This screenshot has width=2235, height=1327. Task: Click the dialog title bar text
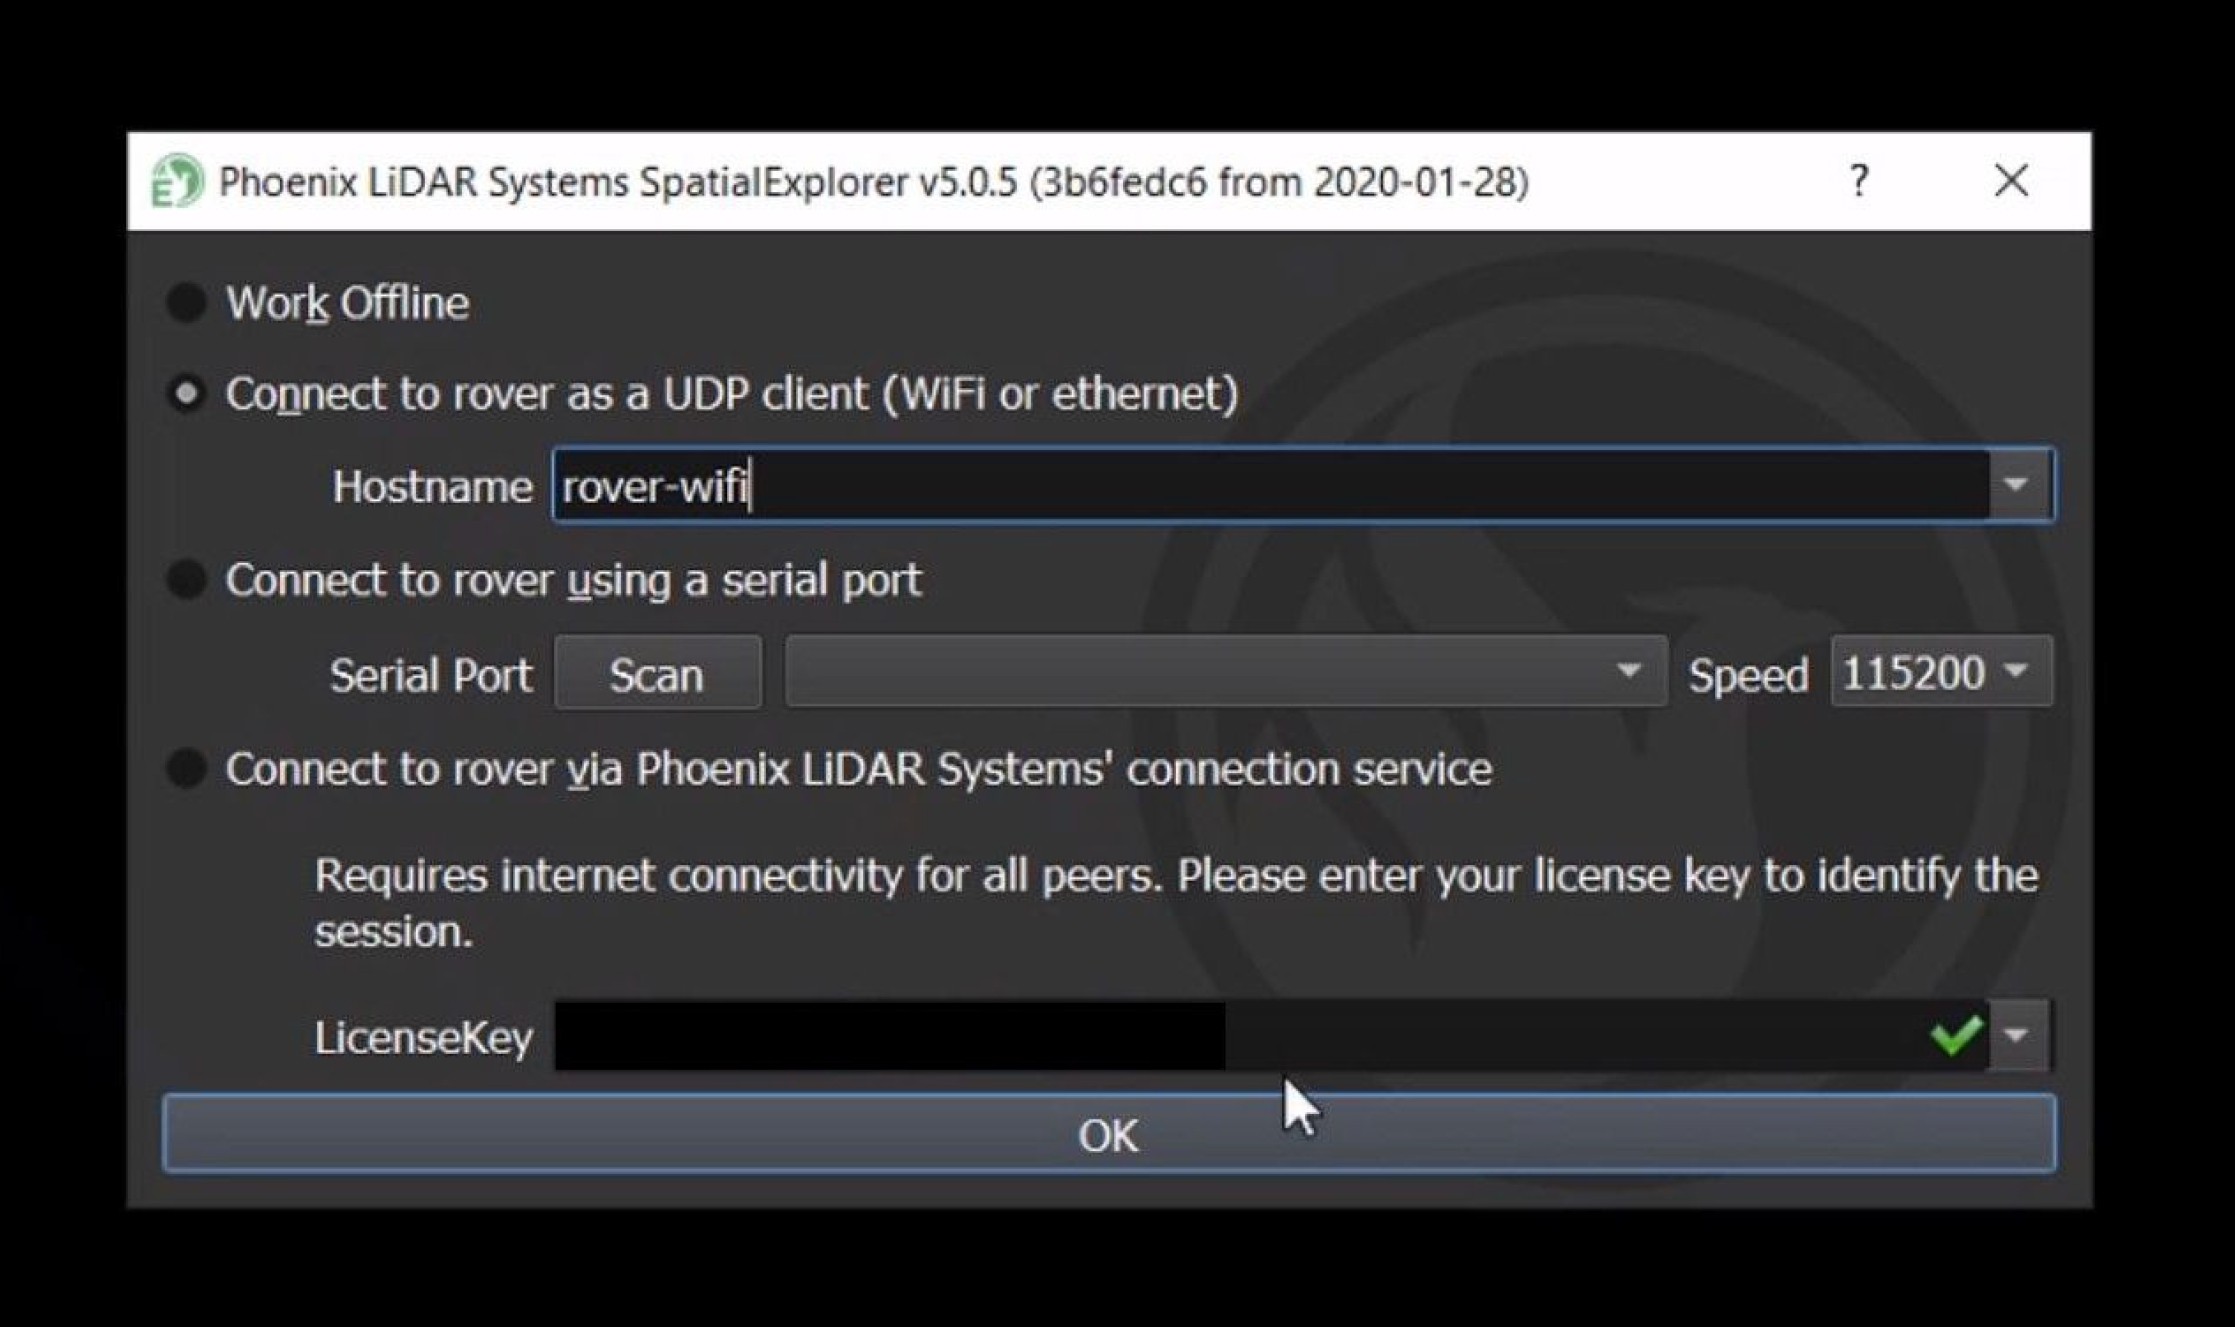(873, 182)
